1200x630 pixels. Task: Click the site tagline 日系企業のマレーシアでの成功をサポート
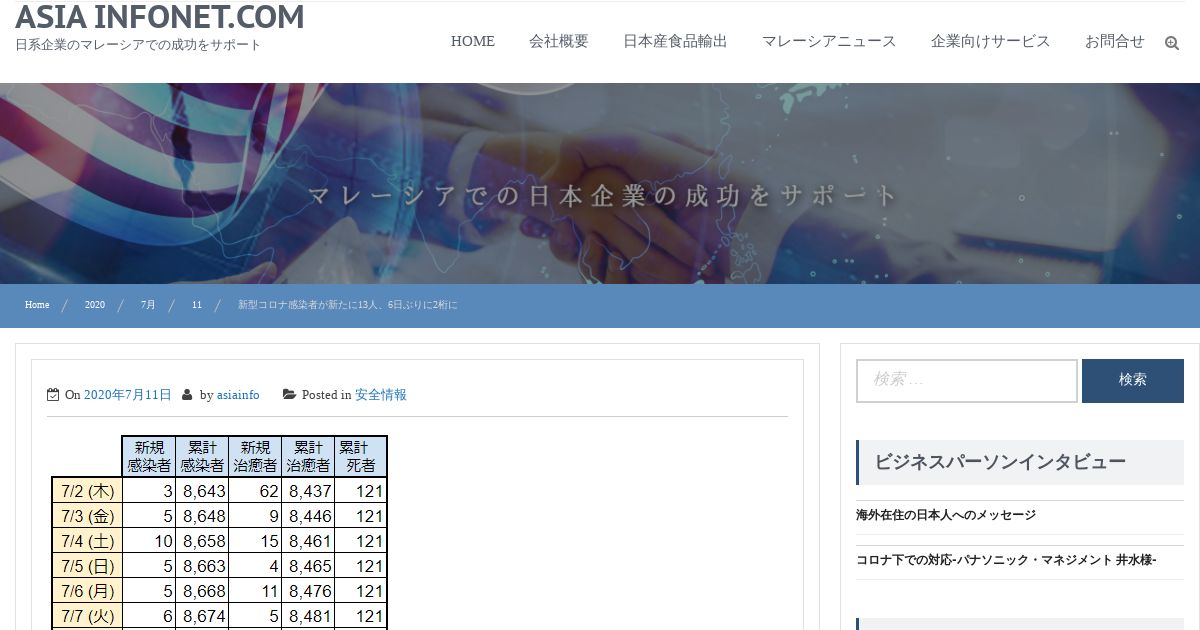tap(138, 45)
